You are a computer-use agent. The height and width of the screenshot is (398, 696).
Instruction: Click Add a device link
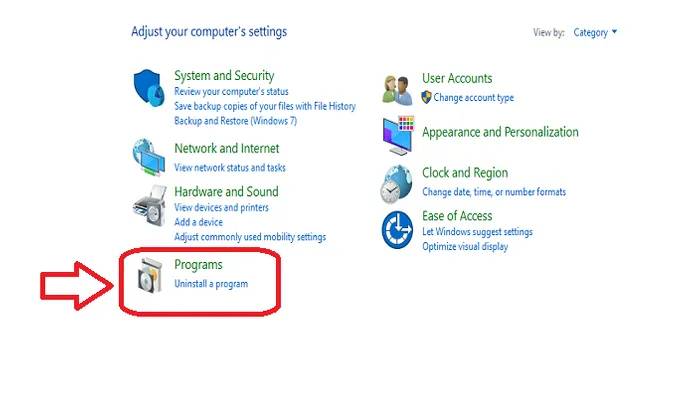[x=198, y=222]
